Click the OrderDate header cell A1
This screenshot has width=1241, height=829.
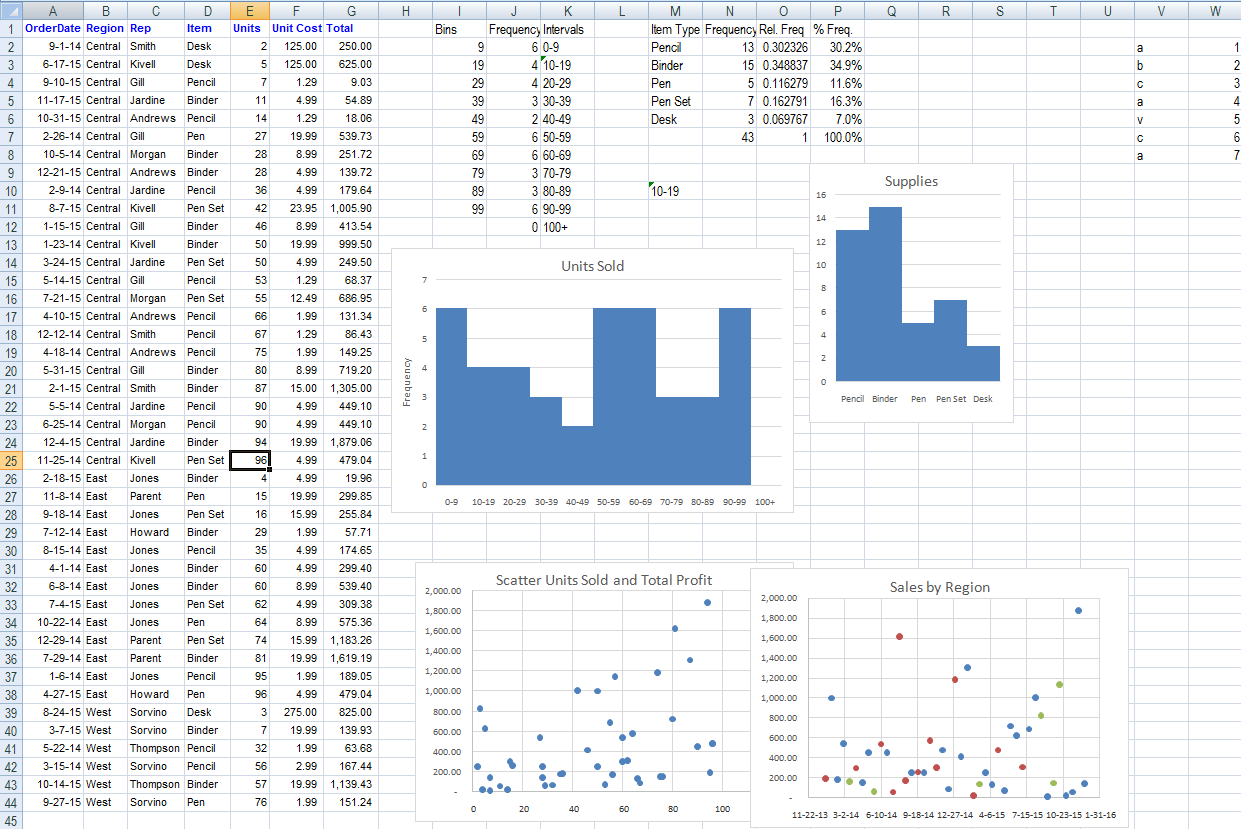52,28
